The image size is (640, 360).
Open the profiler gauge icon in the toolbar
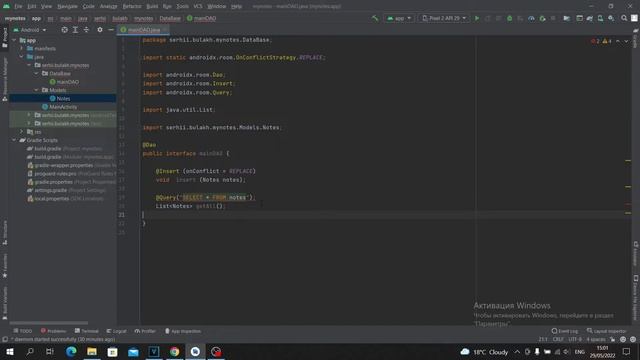tap(531, 18)
